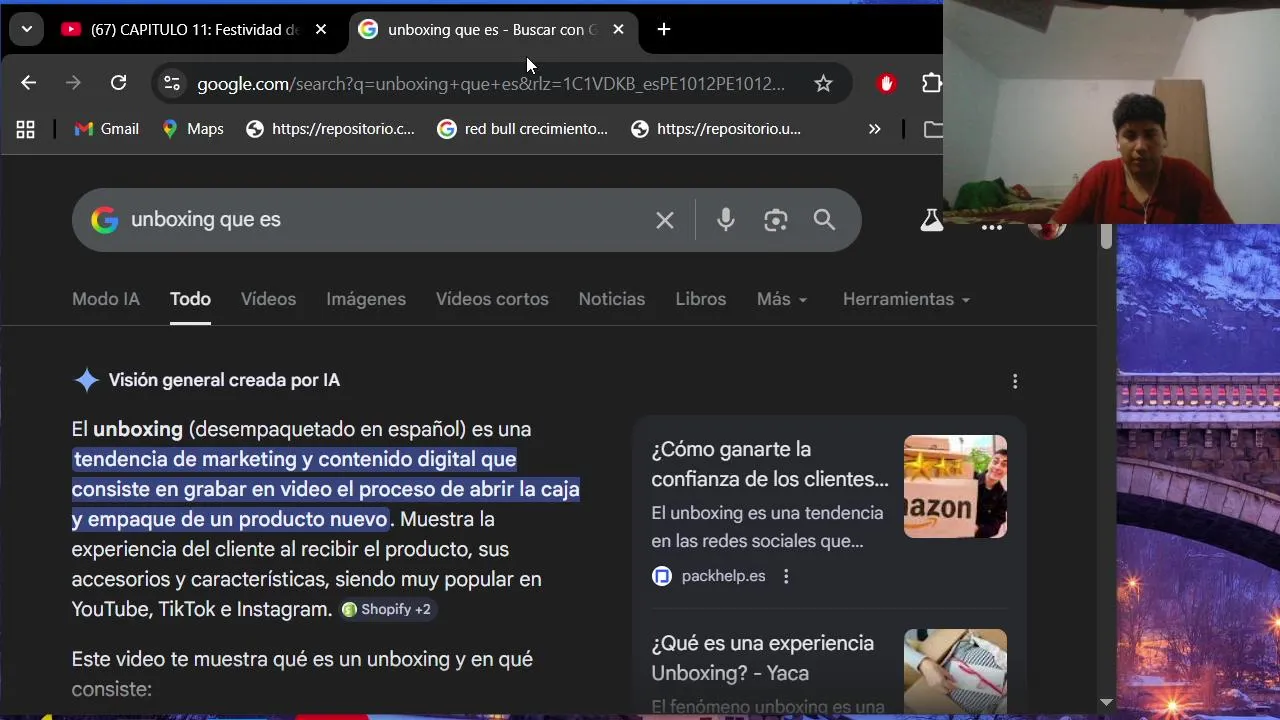Click the webcam video overlay
Viewport: 1280px width, 720px height.
click(x=1111, y=112)
